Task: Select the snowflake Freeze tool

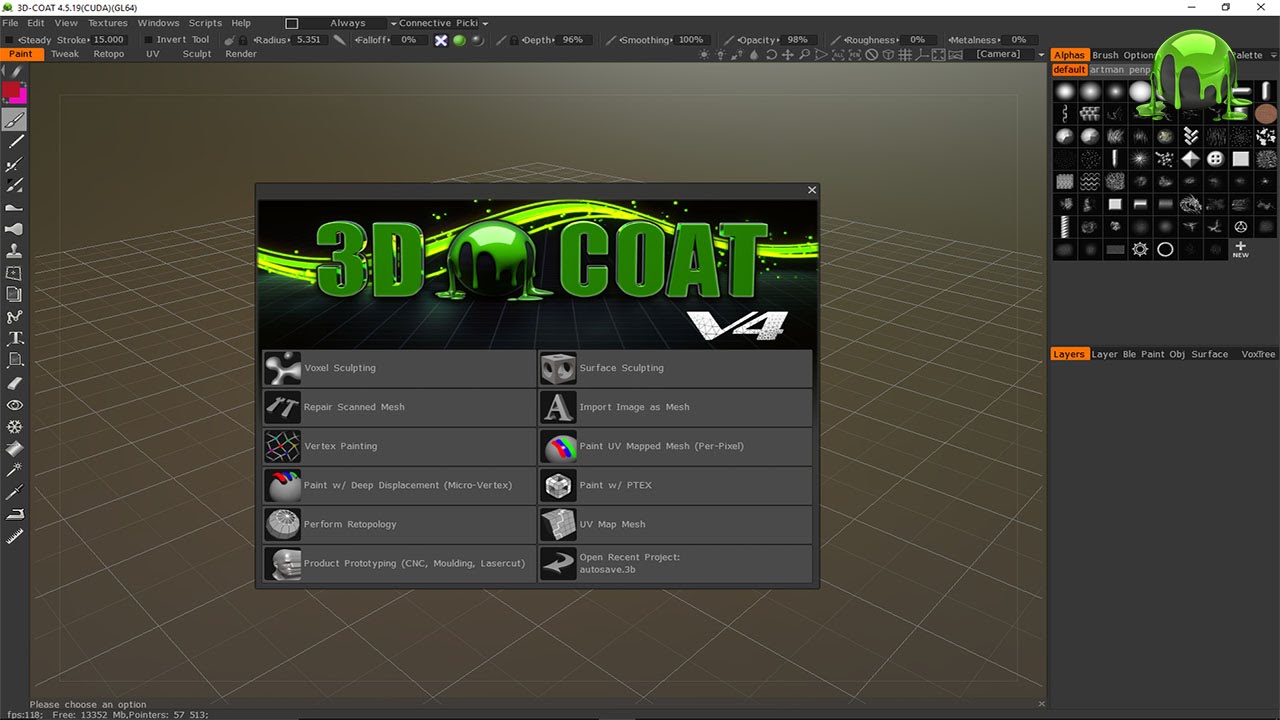Action: [x=14, y=426]
